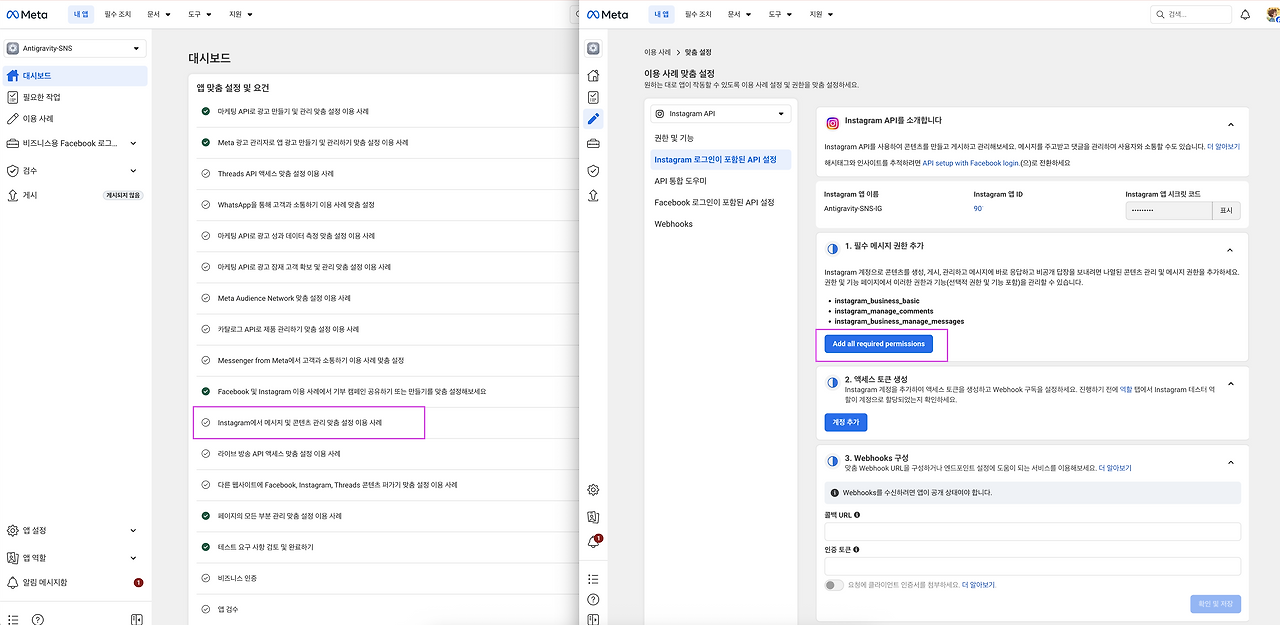Viewport: 1280px width, 625px height.
Task: Click 이용 사례 in the right window breadcrumb
Action: coord(657,51)
